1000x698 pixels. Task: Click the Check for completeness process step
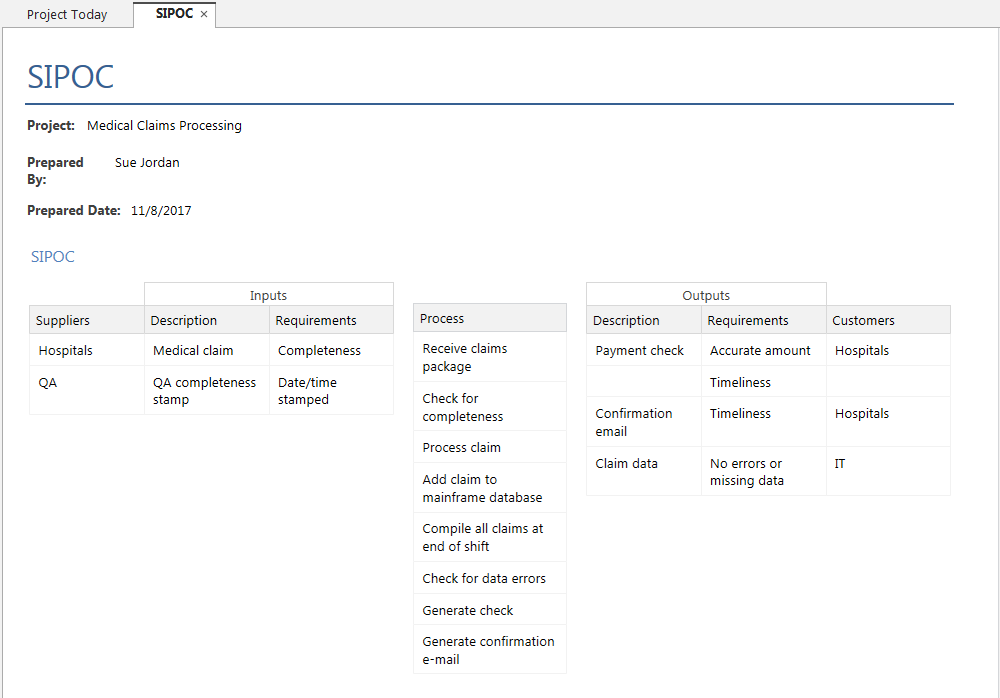tap(463, 407)
